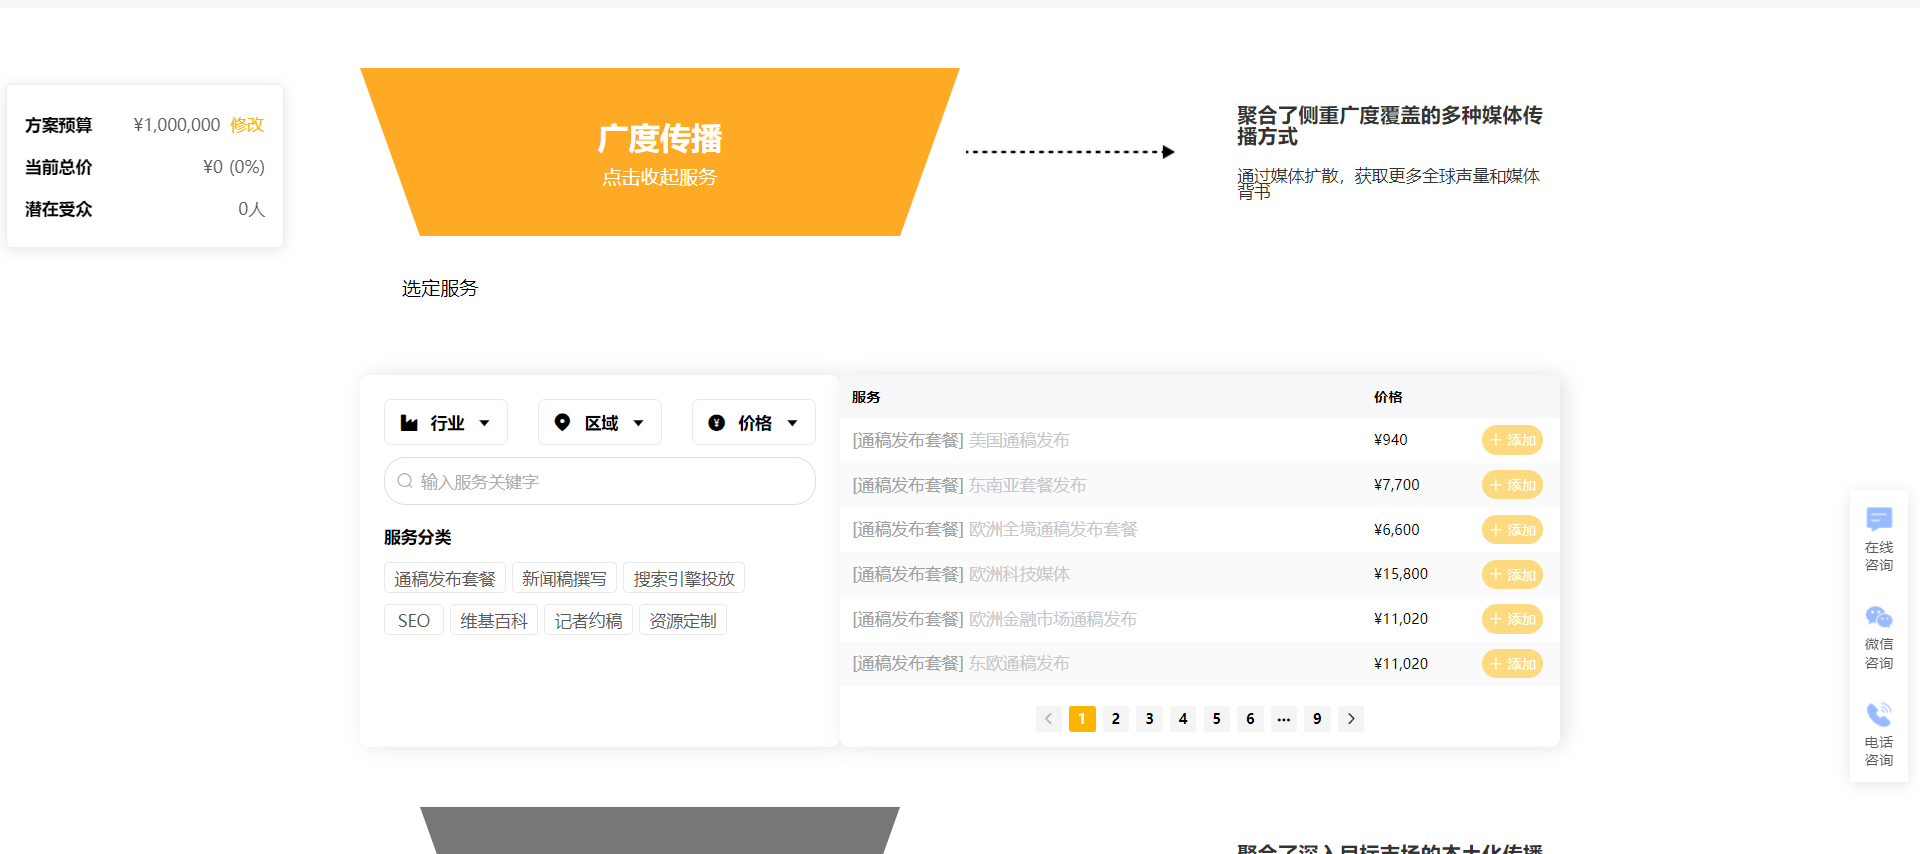Select the 维基百科 category tag

tap(494, 621)
